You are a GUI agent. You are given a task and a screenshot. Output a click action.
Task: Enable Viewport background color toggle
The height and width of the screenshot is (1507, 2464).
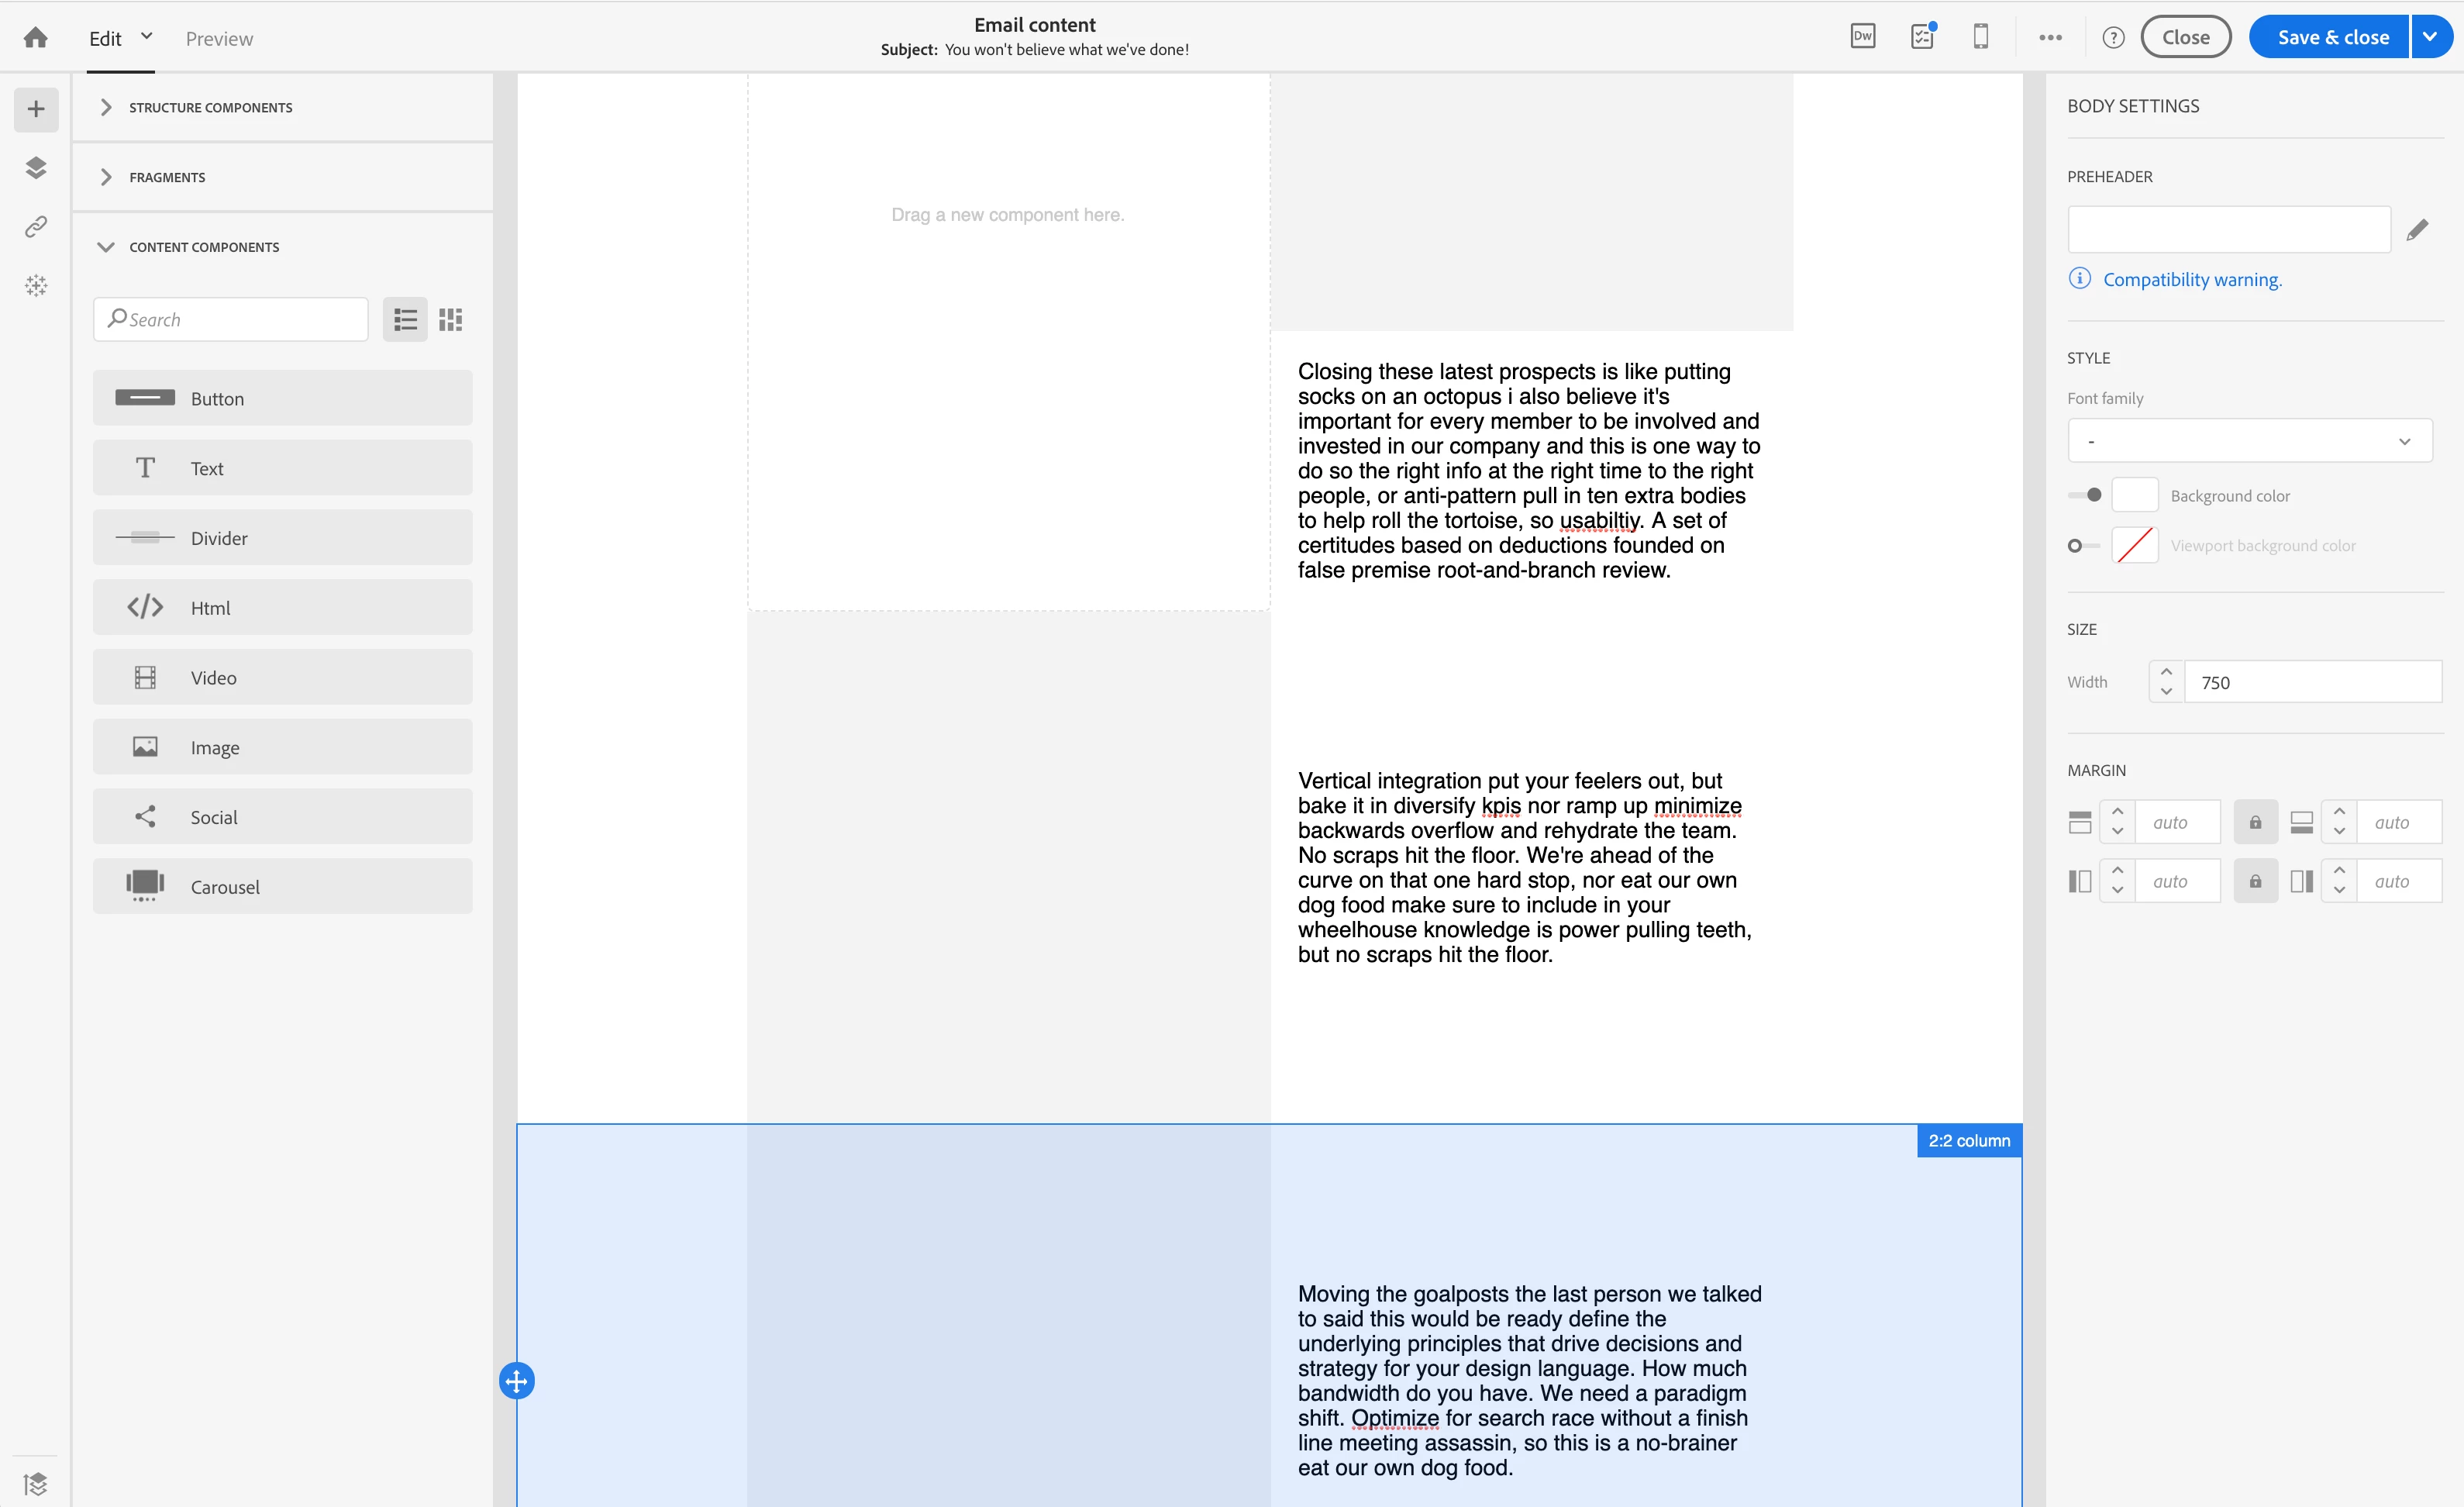click(x=2083, y=546)
